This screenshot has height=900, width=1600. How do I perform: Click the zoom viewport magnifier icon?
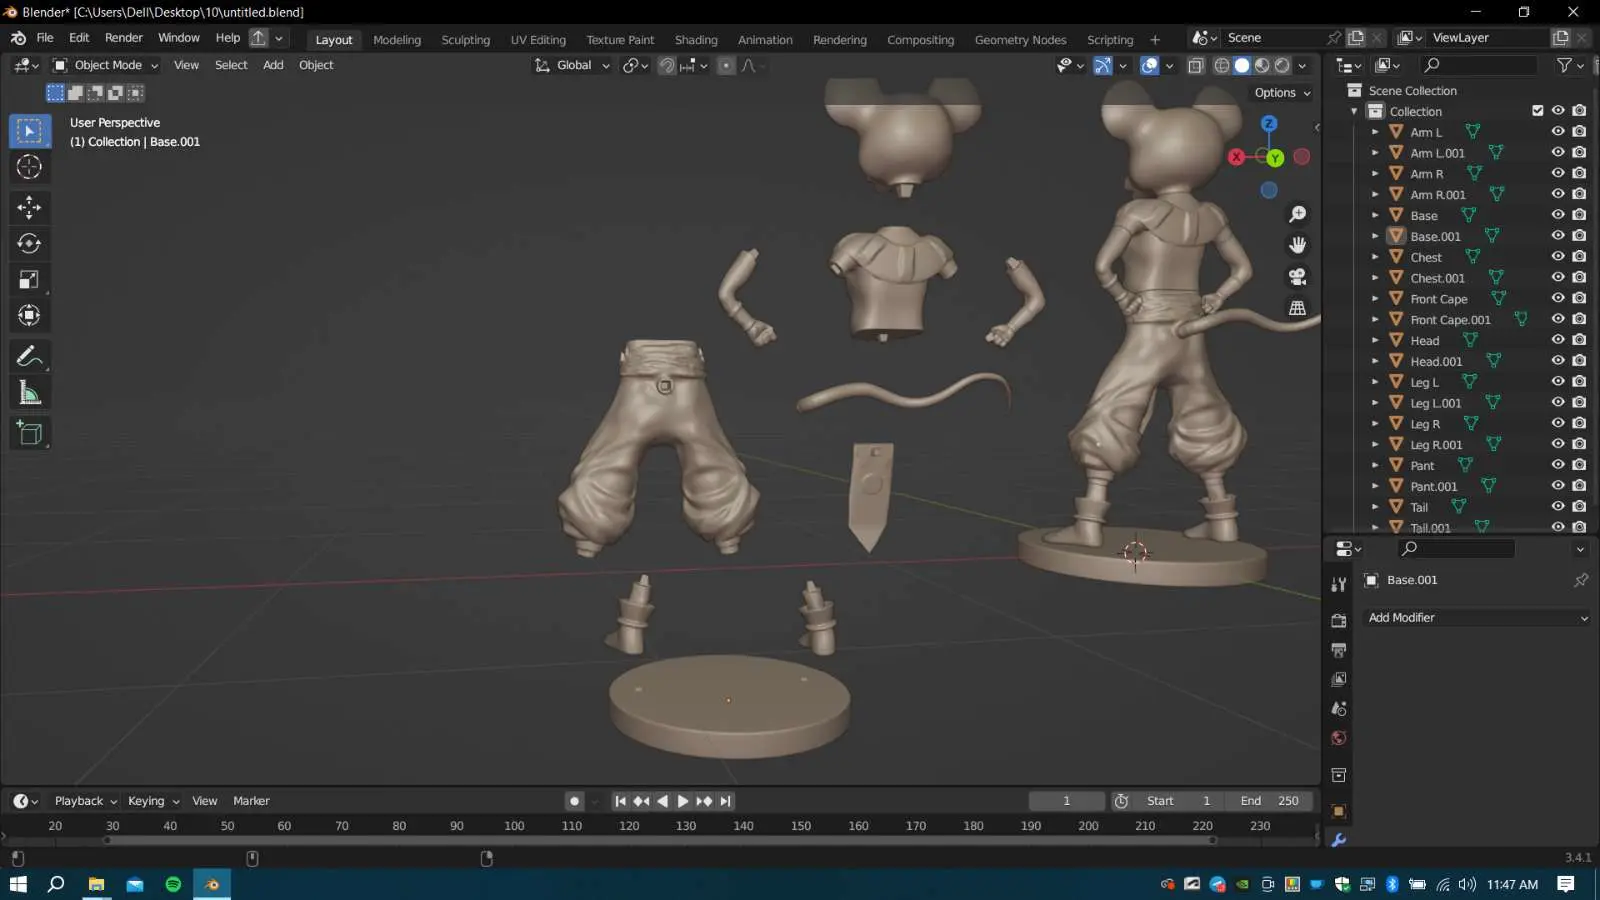(1297, 214)
